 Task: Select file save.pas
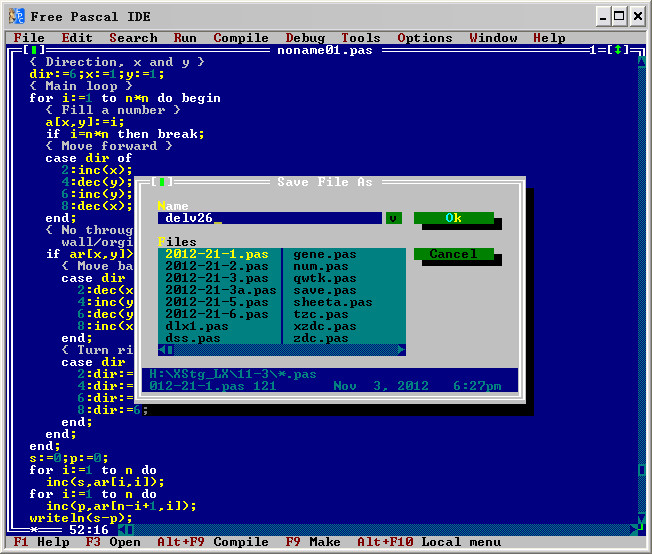(x=325, y=290)
